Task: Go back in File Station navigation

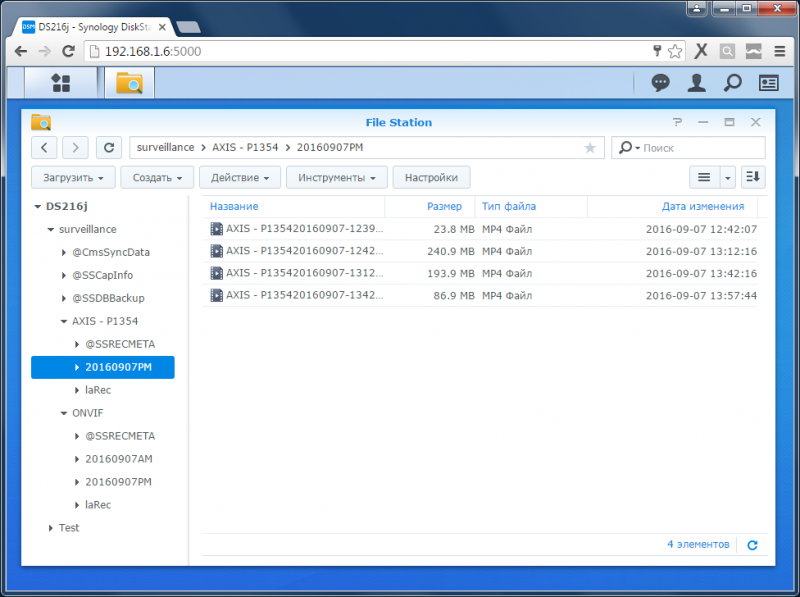Action: coord(44,147)
